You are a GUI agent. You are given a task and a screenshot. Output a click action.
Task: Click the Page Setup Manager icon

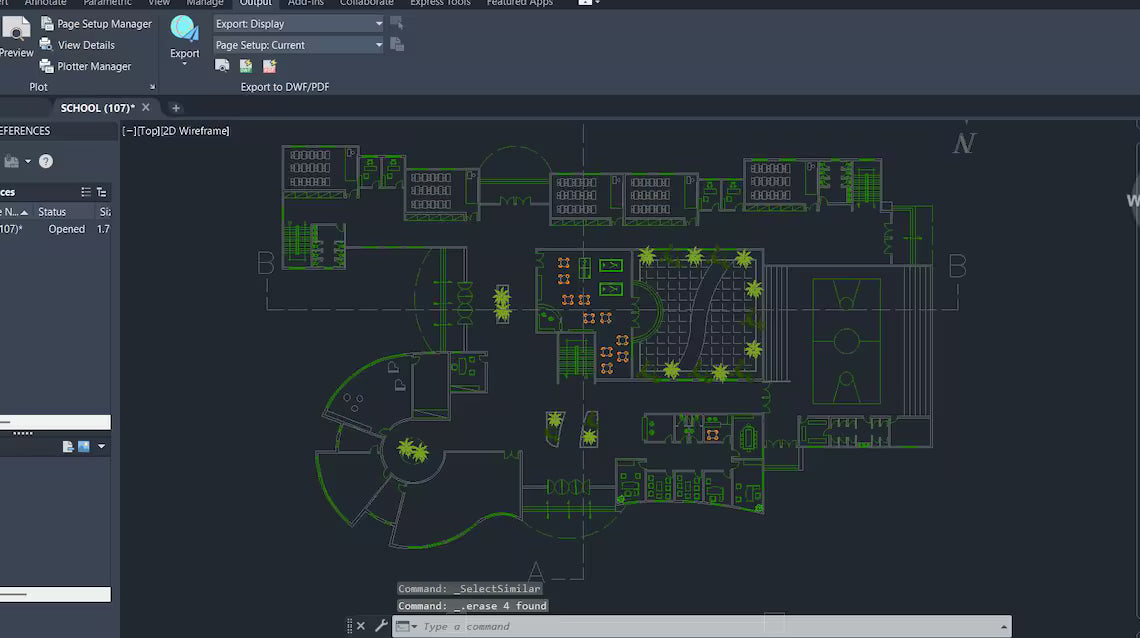coord(47,24)
